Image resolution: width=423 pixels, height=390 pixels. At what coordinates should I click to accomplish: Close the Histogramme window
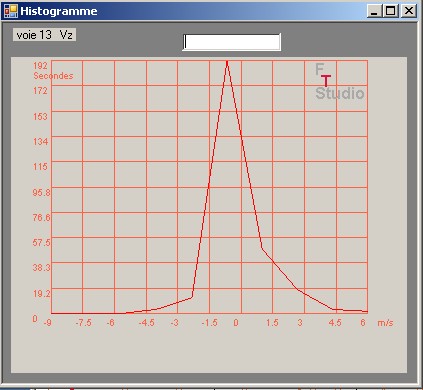408,11
